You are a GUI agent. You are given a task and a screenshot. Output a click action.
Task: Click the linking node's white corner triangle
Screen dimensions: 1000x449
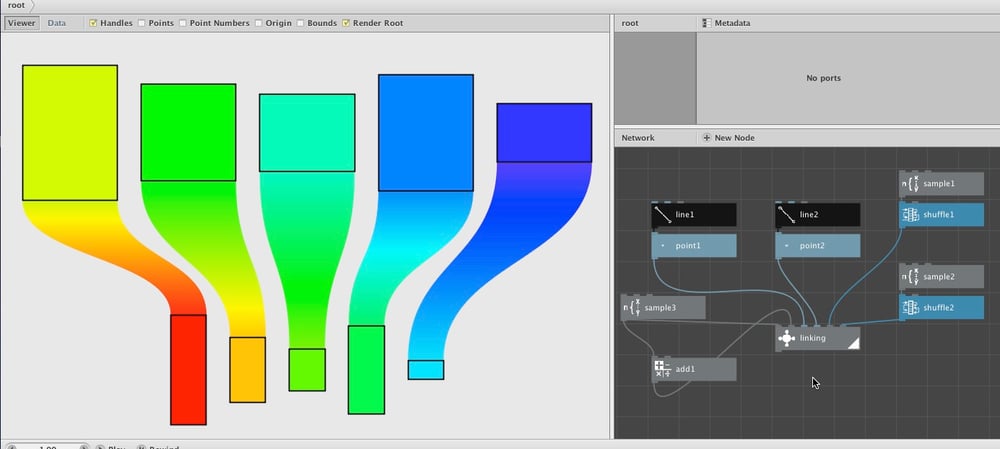click(854, 344)
